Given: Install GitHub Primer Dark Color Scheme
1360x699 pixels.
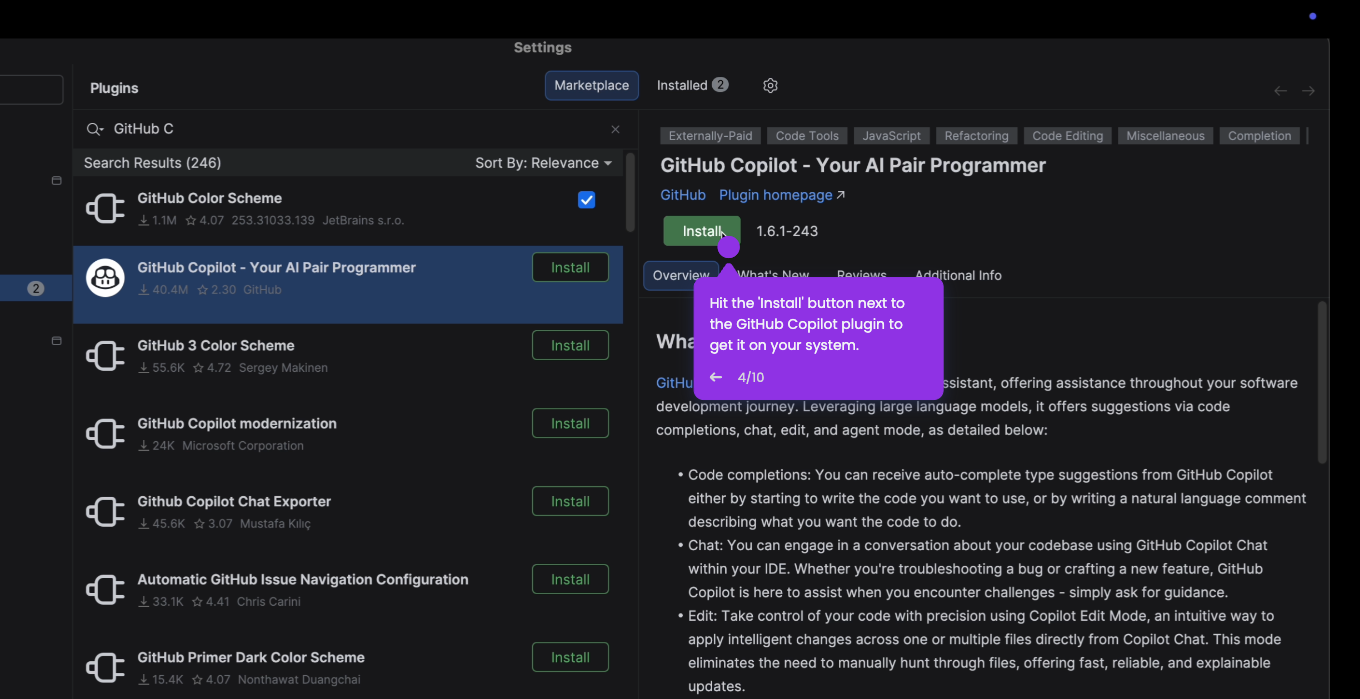Looking at the screenshot, I should tap(570, 658).
